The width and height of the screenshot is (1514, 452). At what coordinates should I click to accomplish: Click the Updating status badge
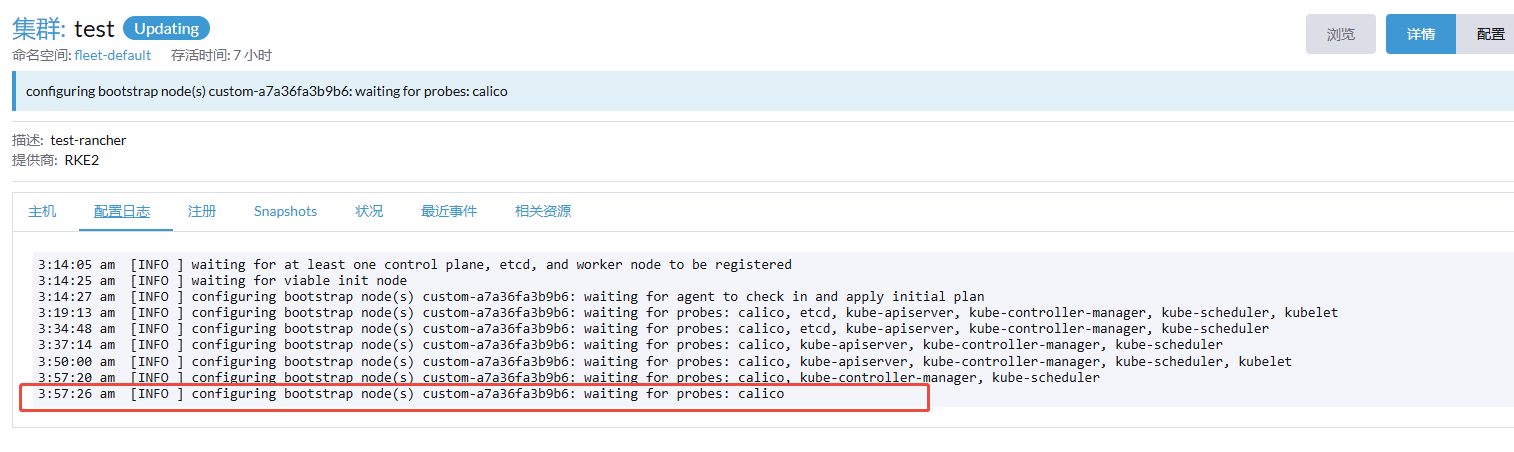click(166, 29)
